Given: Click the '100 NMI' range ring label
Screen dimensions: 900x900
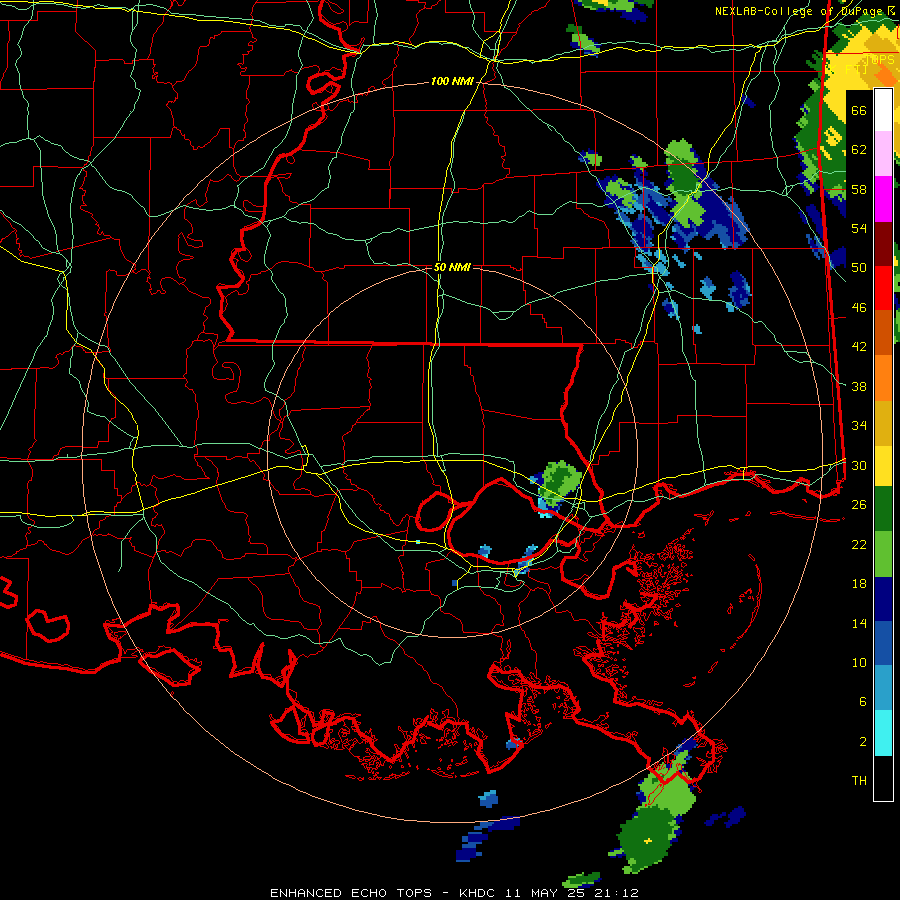Looking at the screenshot, I should pyautogui.click(x=452, y=82).
